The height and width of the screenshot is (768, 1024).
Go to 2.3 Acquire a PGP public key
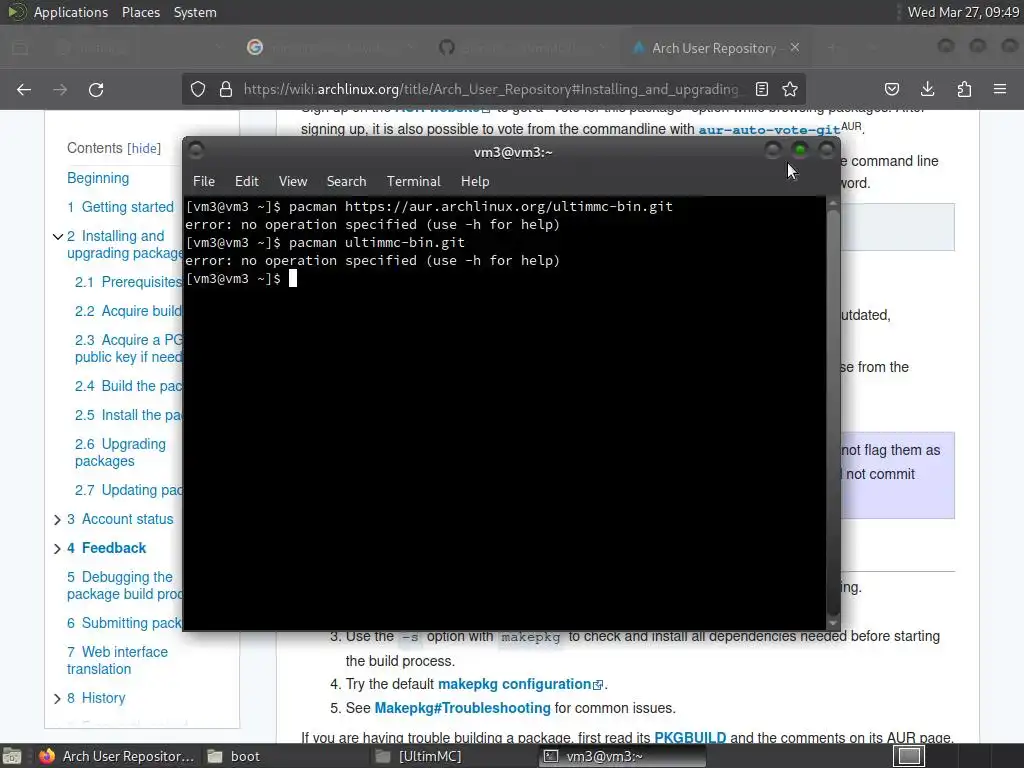click(129, 349)
